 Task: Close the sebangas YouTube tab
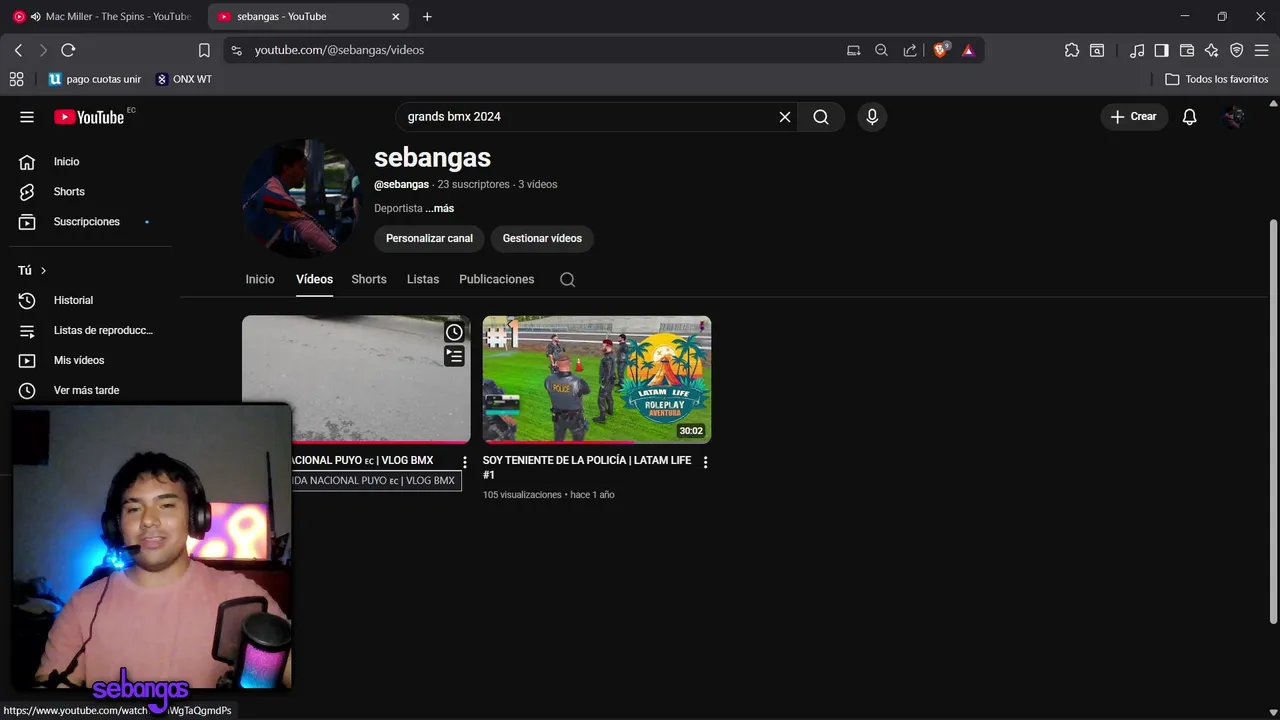(395, 17)
